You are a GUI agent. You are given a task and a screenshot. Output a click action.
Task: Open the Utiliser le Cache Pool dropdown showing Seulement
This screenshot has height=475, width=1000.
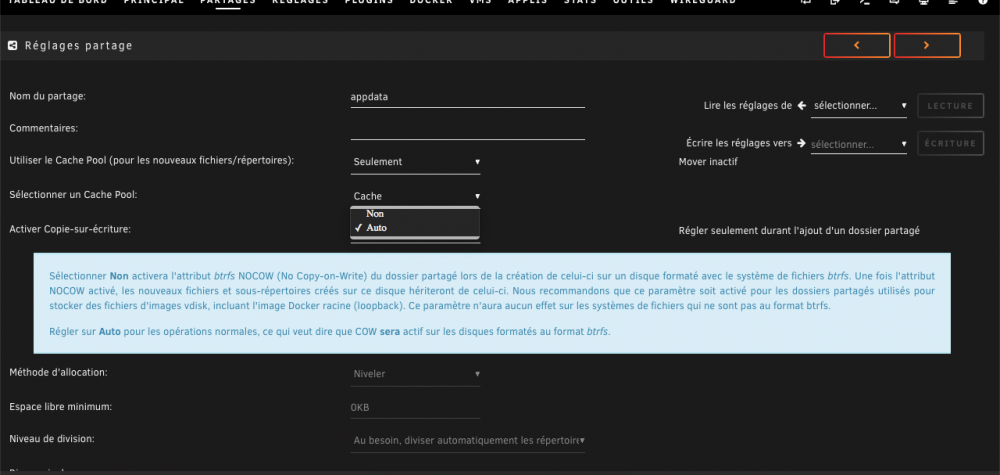tap(416, 162)
